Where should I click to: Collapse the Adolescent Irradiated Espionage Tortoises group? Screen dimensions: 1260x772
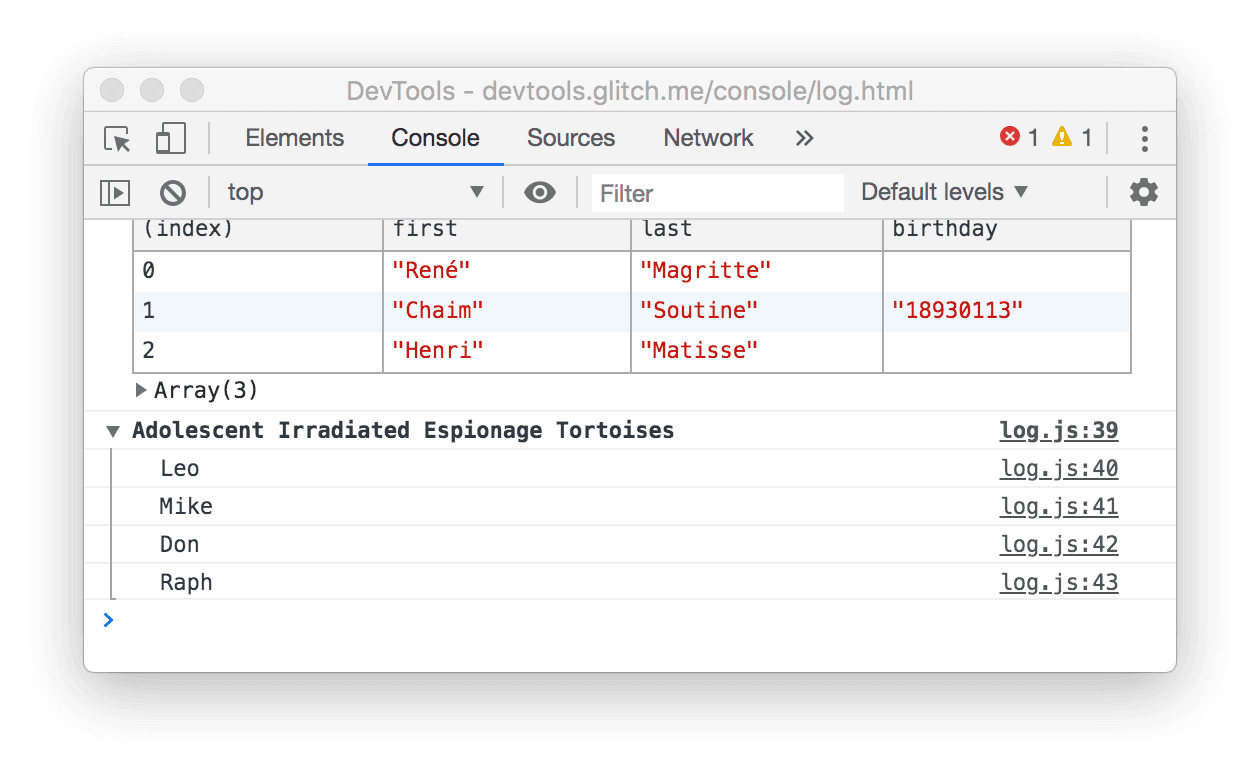click(112, 430)
